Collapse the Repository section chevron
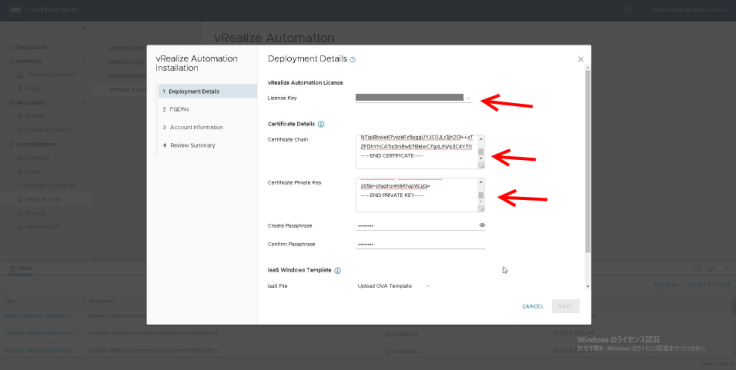 84,103
